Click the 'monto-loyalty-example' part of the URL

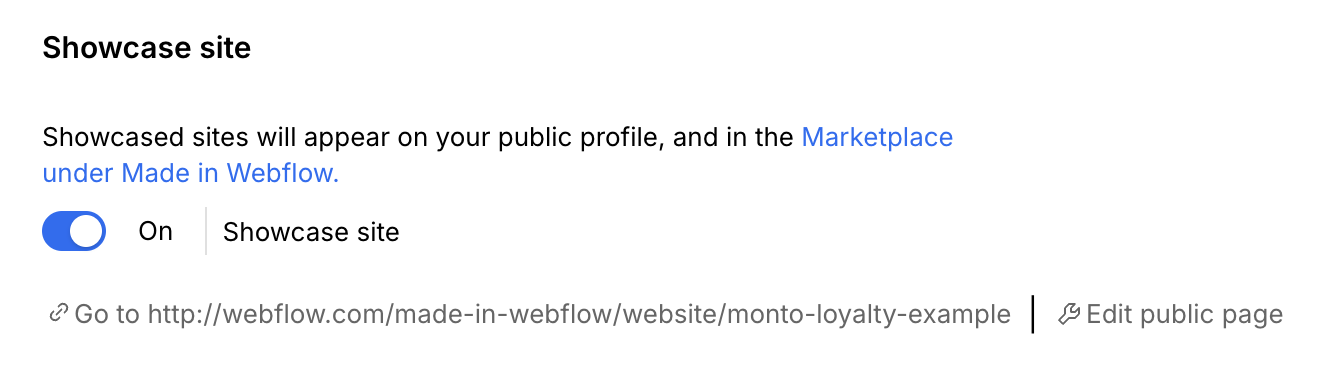(x=869, y=315)
